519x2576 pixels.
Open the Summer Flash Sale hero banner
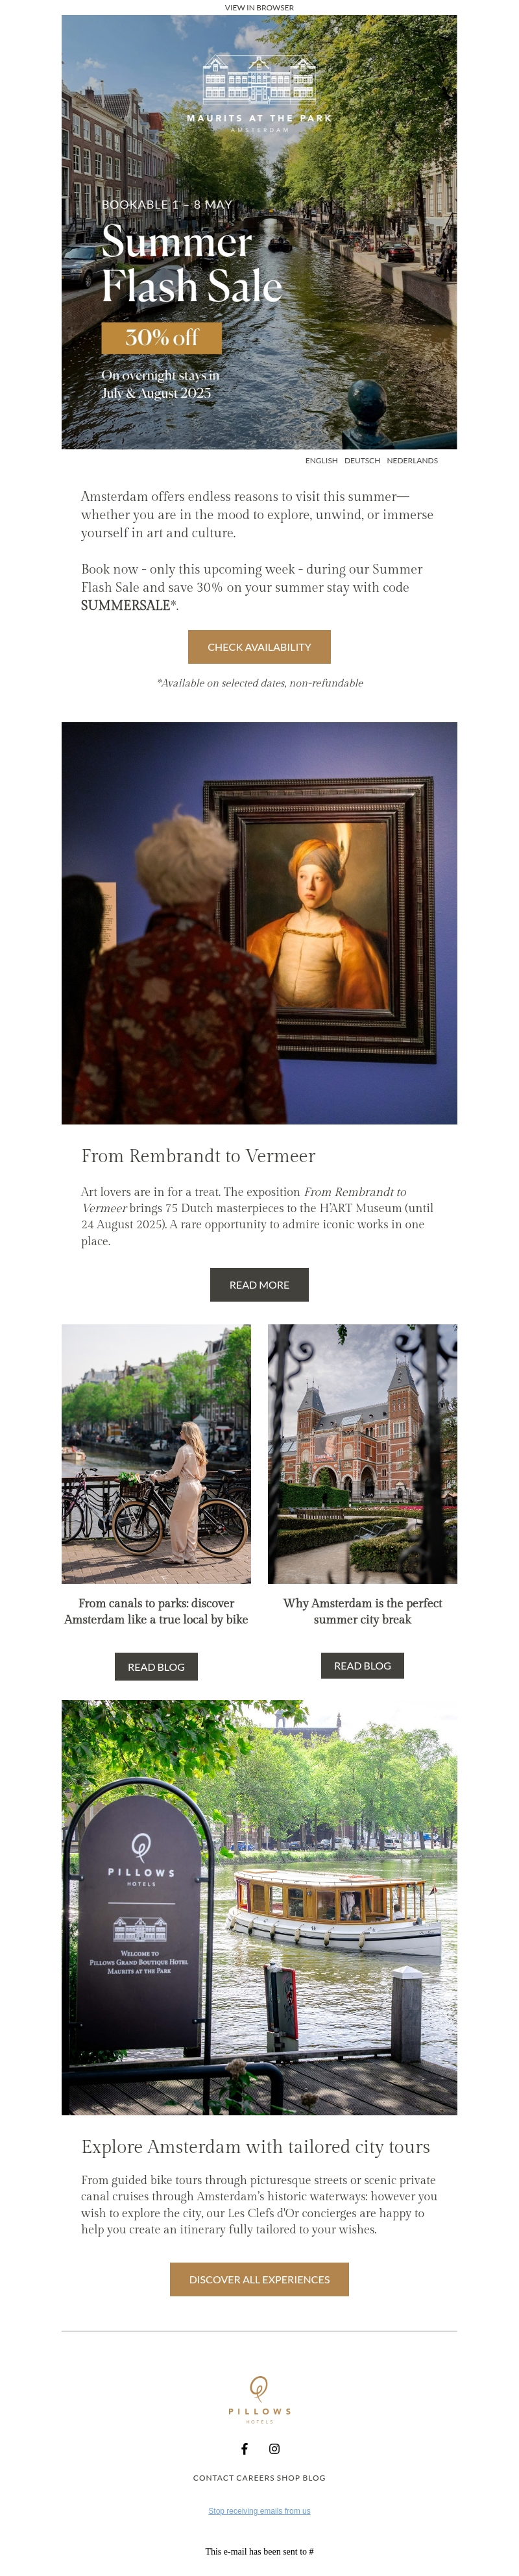(259, 232)
